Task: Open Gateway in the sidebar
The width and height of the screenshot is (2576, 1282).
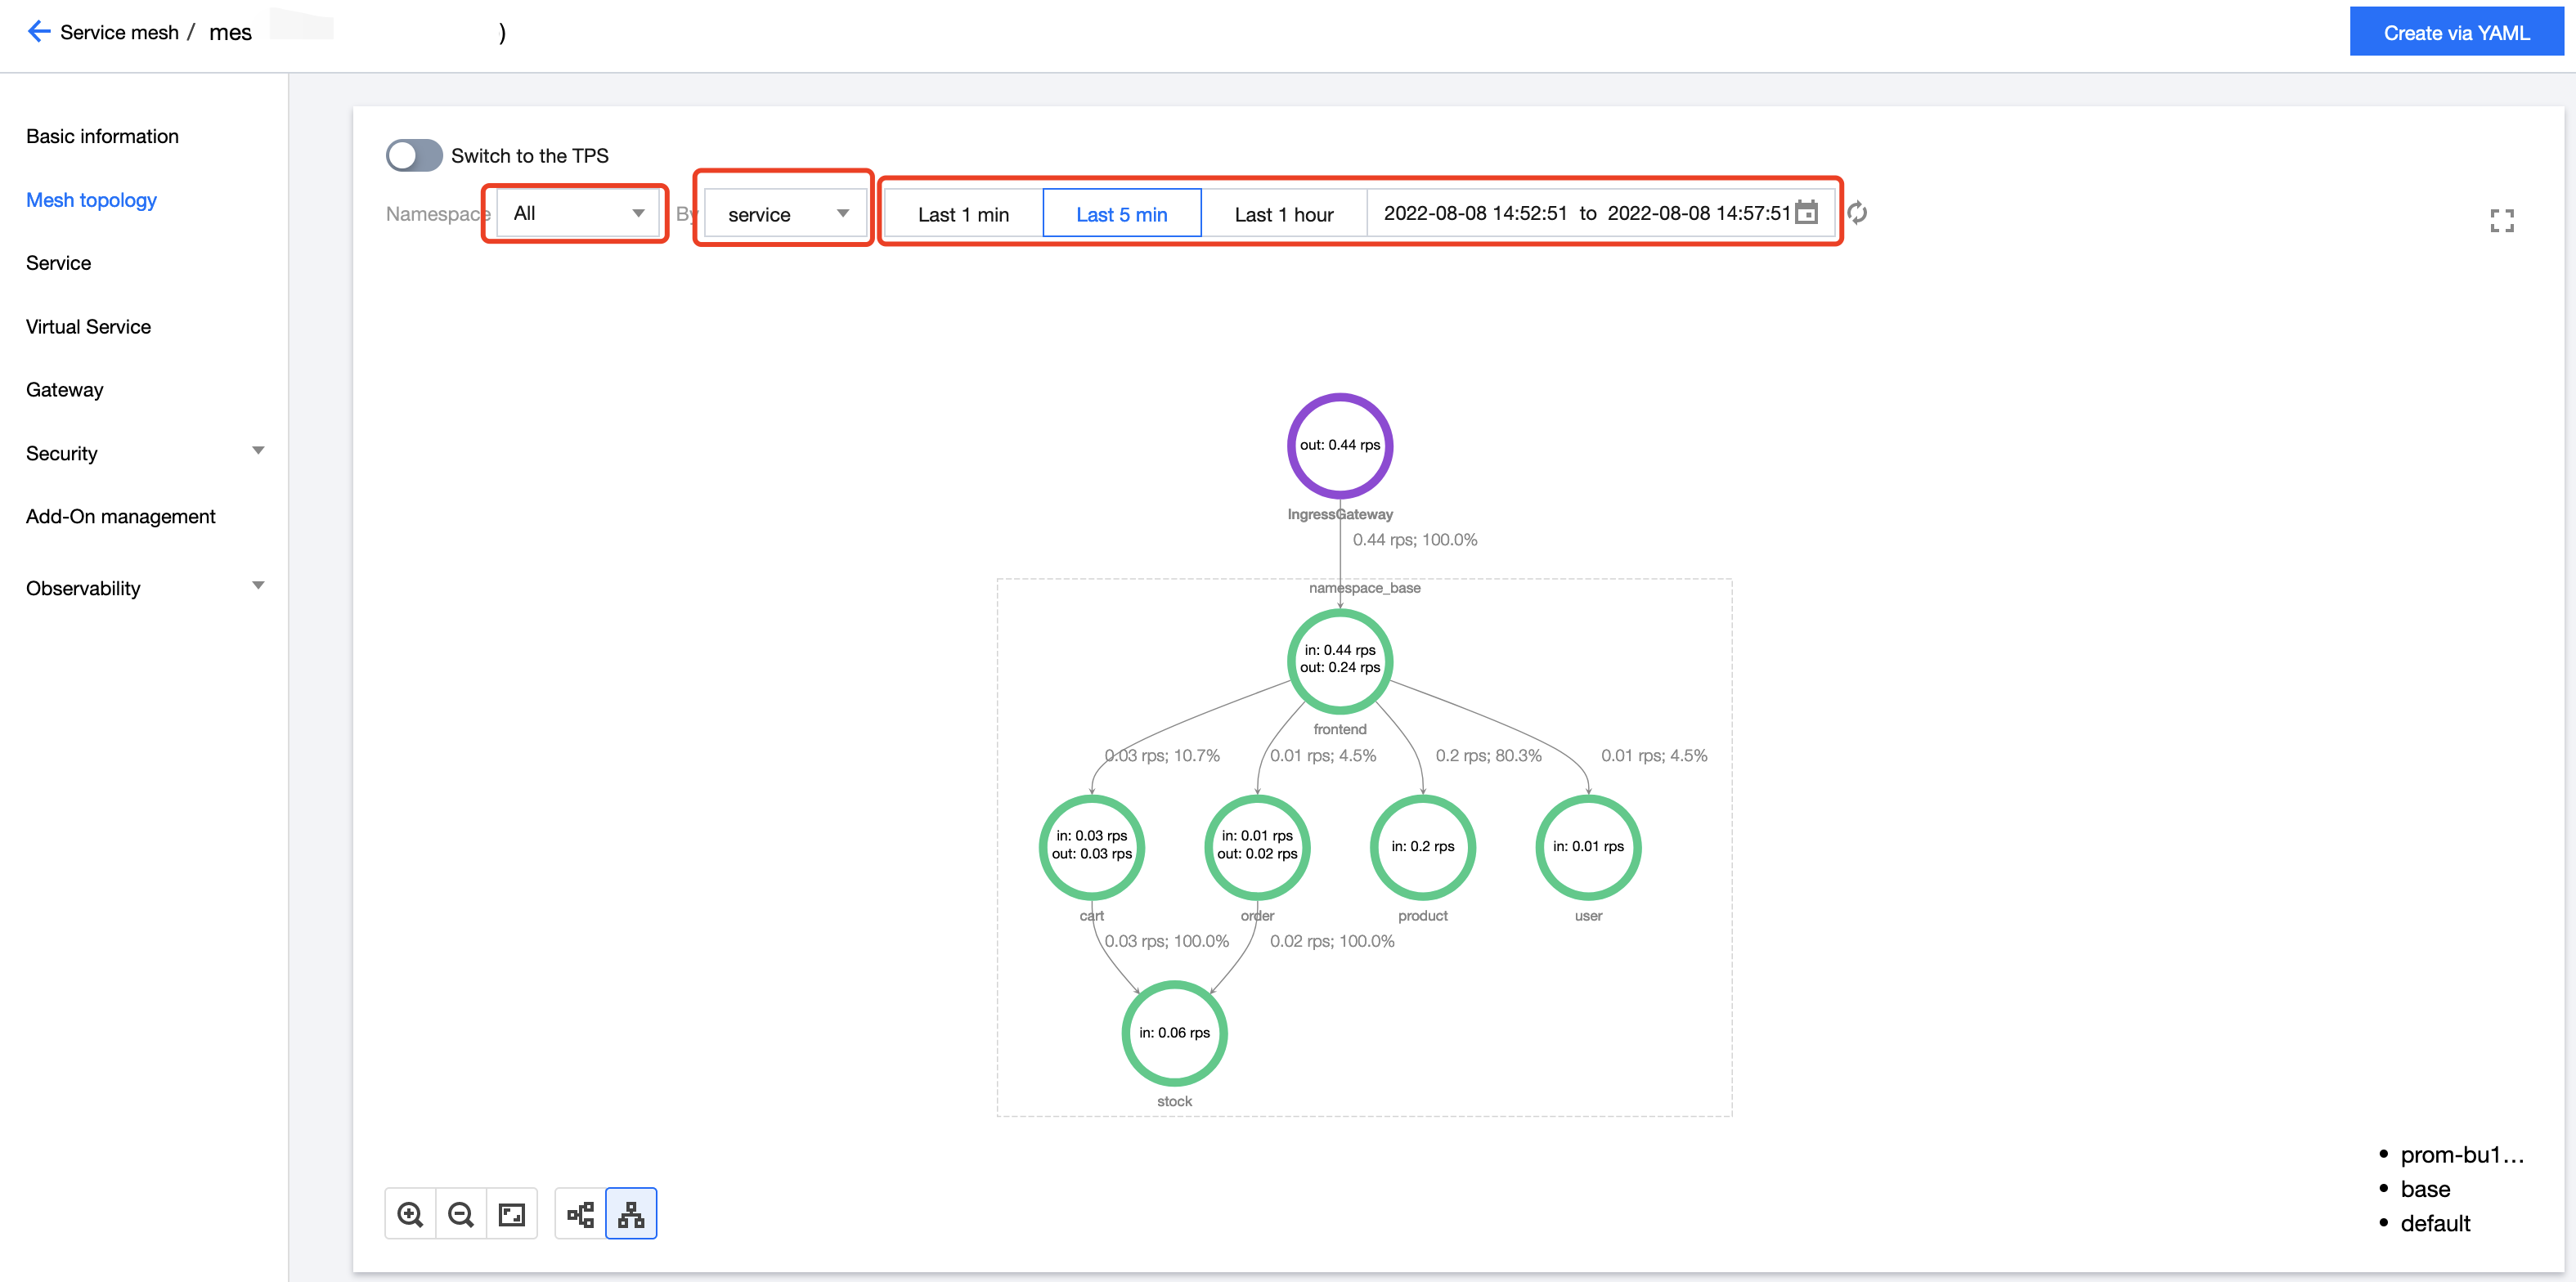Action: (x=64, y=390)
